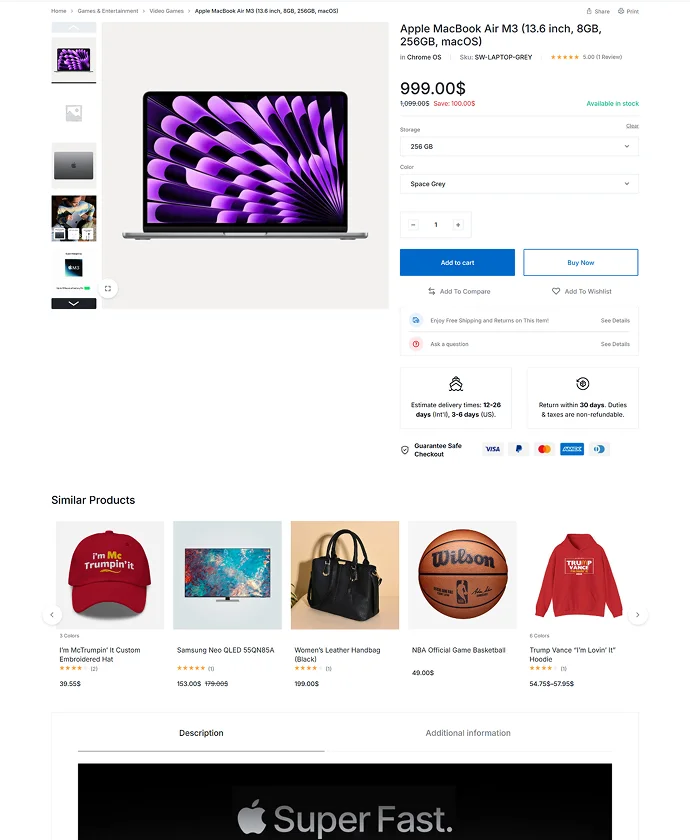Viewport: 690px width, 840px height.
Task: Switch to Additional information tab
Action: 468,733
